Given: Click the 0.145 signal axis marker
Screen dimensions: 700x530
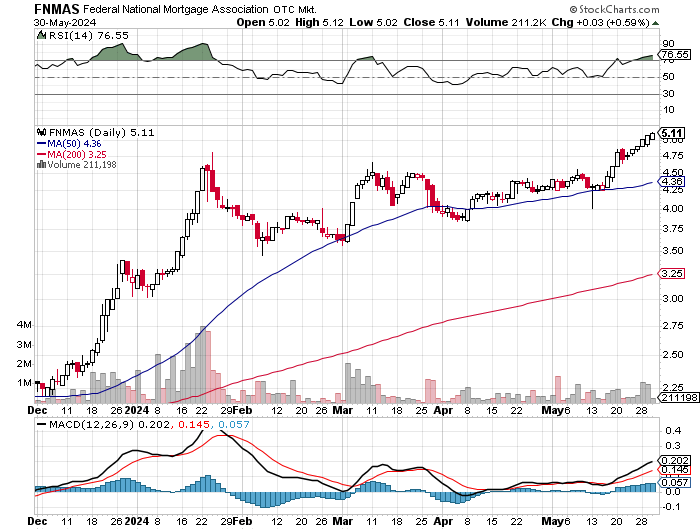Looking at the screenshot, I should [675, 470].
